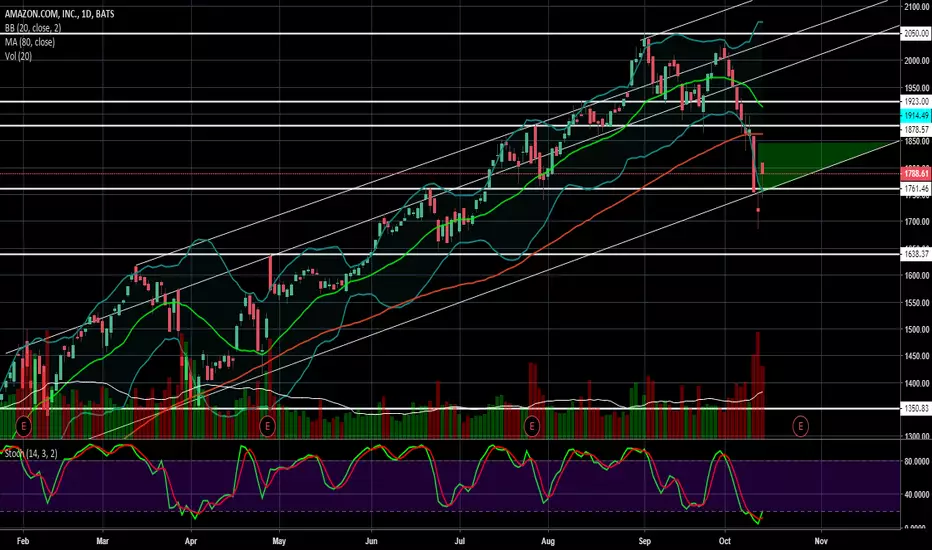932x550 pixels.
Task: Click the Mar label on time axis
Action: (102, 541)
